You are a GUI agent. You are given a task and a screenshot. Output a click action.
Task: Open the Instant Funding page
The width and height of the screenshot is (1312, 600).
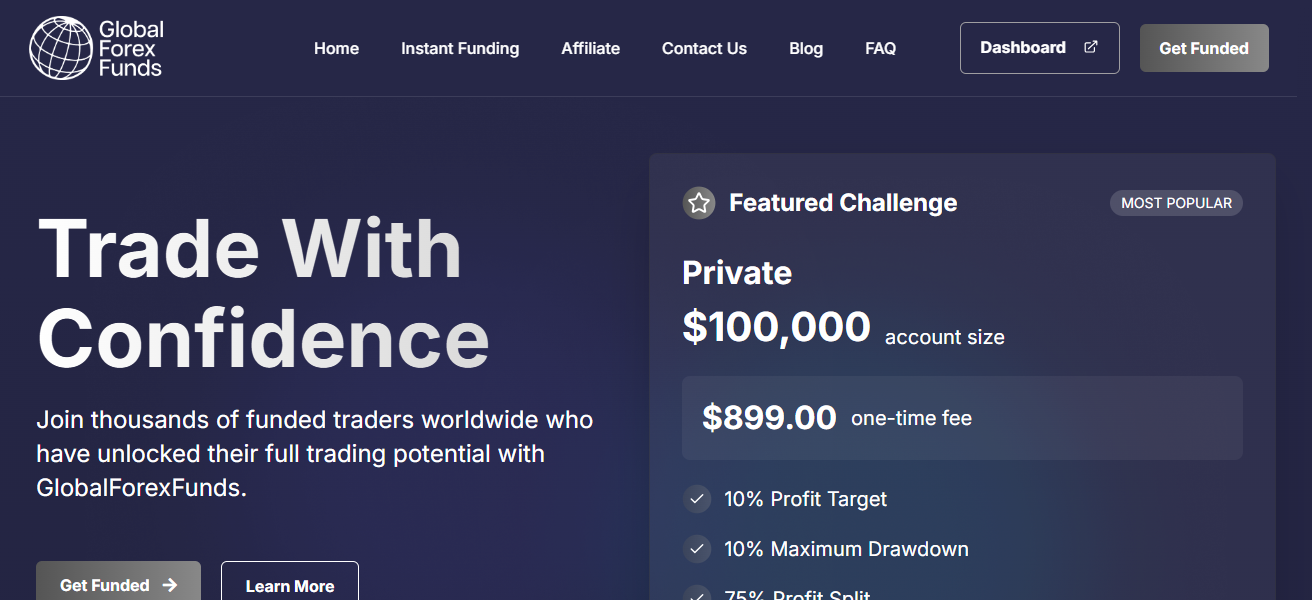point(460,48)
